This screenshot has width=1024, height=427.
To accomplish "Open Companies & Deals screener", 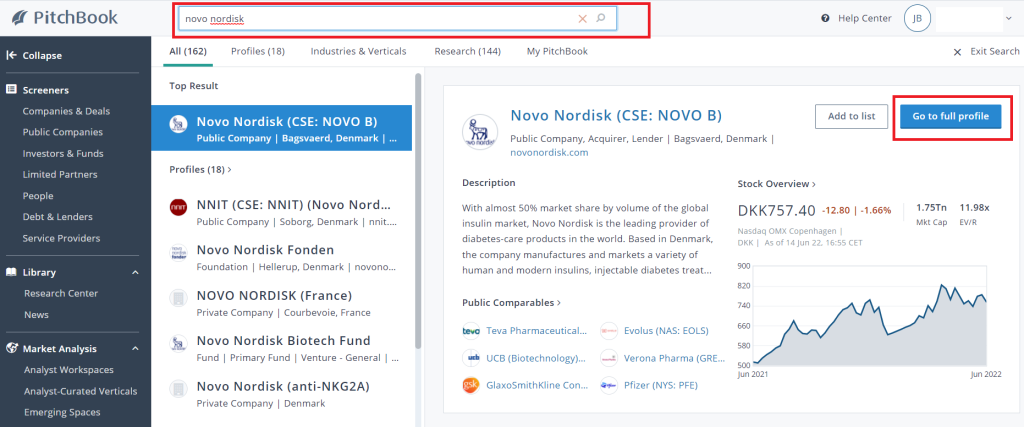I will 67,111.
